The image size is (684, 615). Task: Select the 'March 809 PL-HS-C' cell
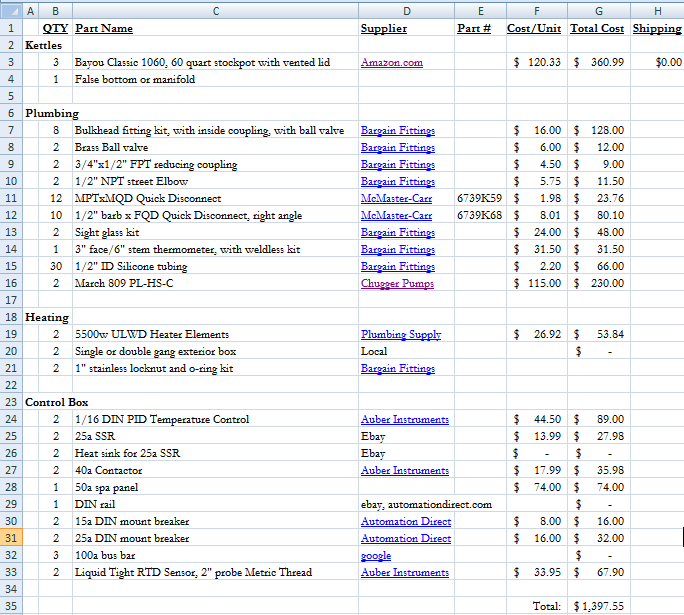coord(215,284)
